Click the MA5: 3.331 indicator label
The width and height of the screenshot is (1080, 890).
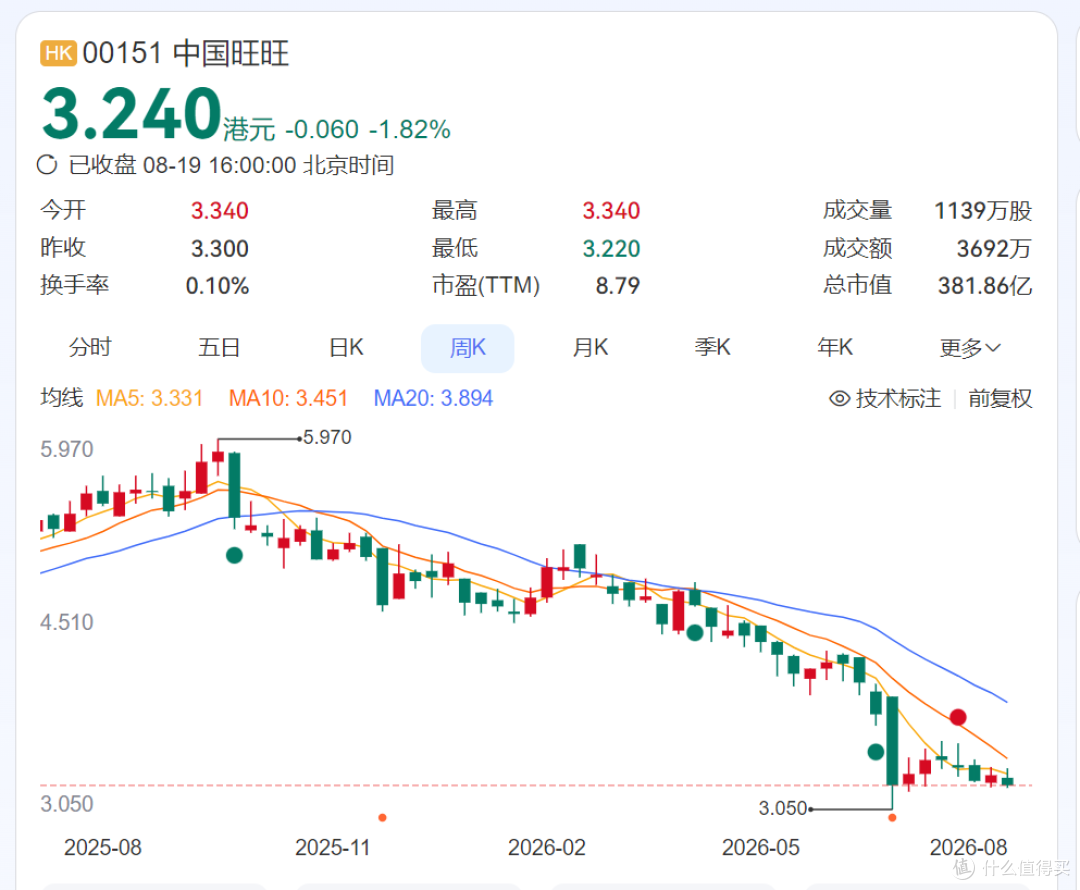(x=149, y=398)
